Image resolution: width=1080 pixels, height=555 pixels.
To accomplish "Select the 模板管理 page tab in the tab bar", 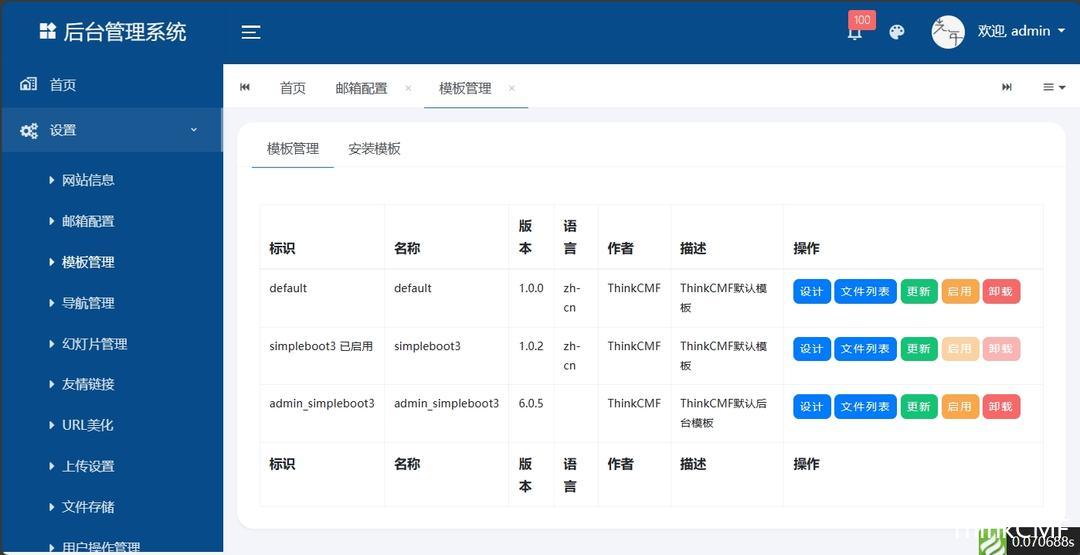I will pos(466,88).
